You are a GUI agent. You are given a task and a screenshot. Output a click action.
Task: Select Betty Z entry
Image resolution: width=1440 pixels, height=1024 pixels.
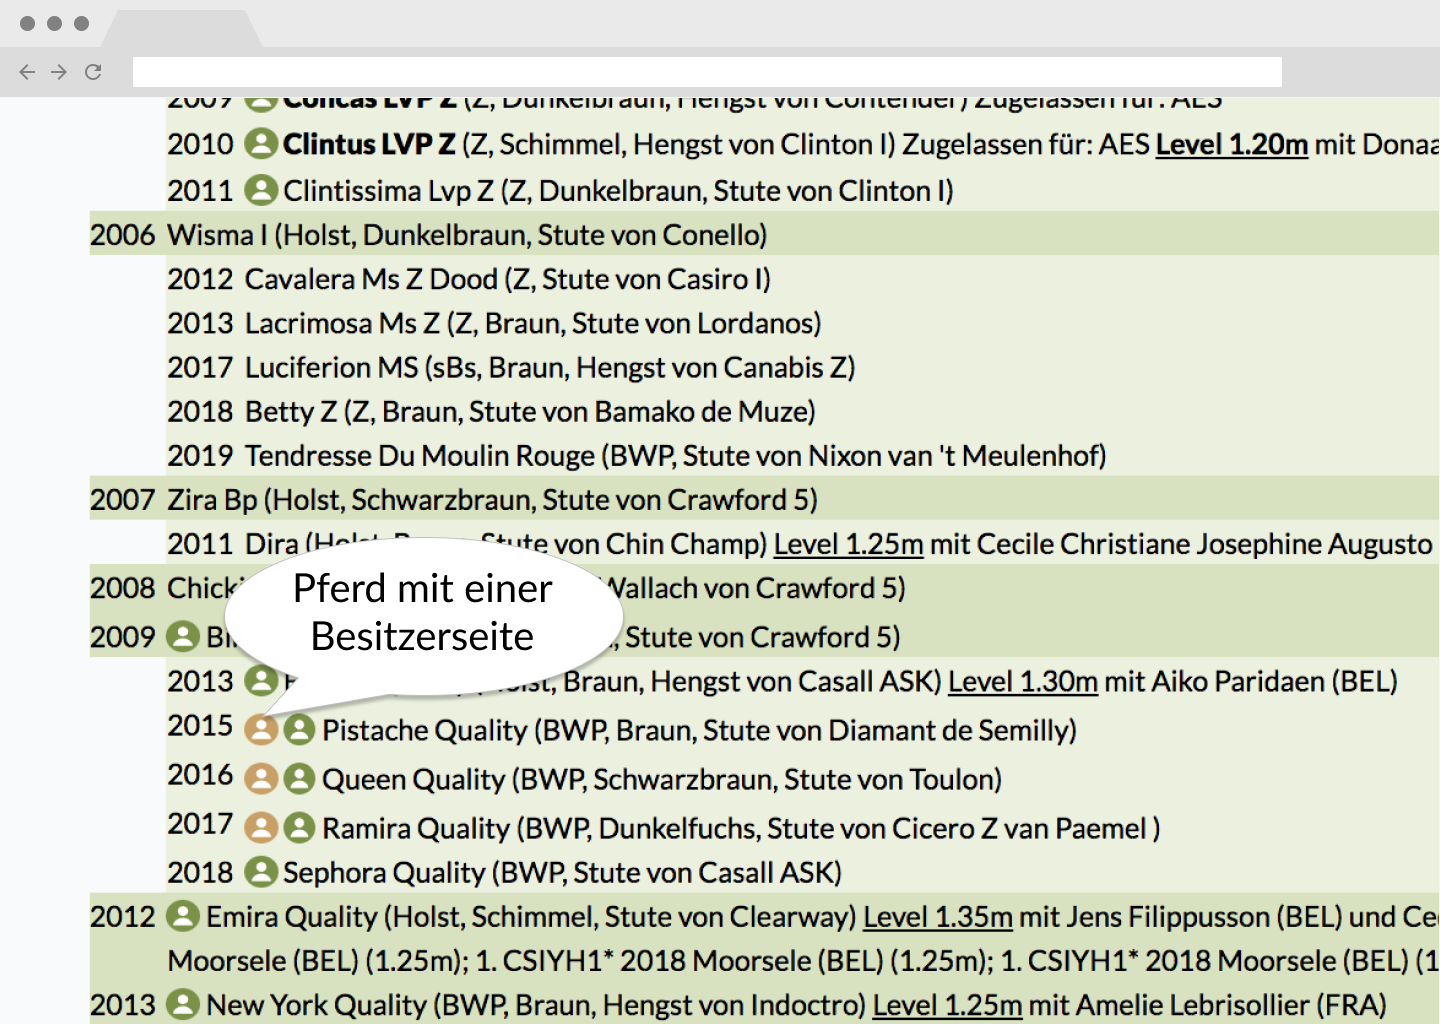point(530,411)
